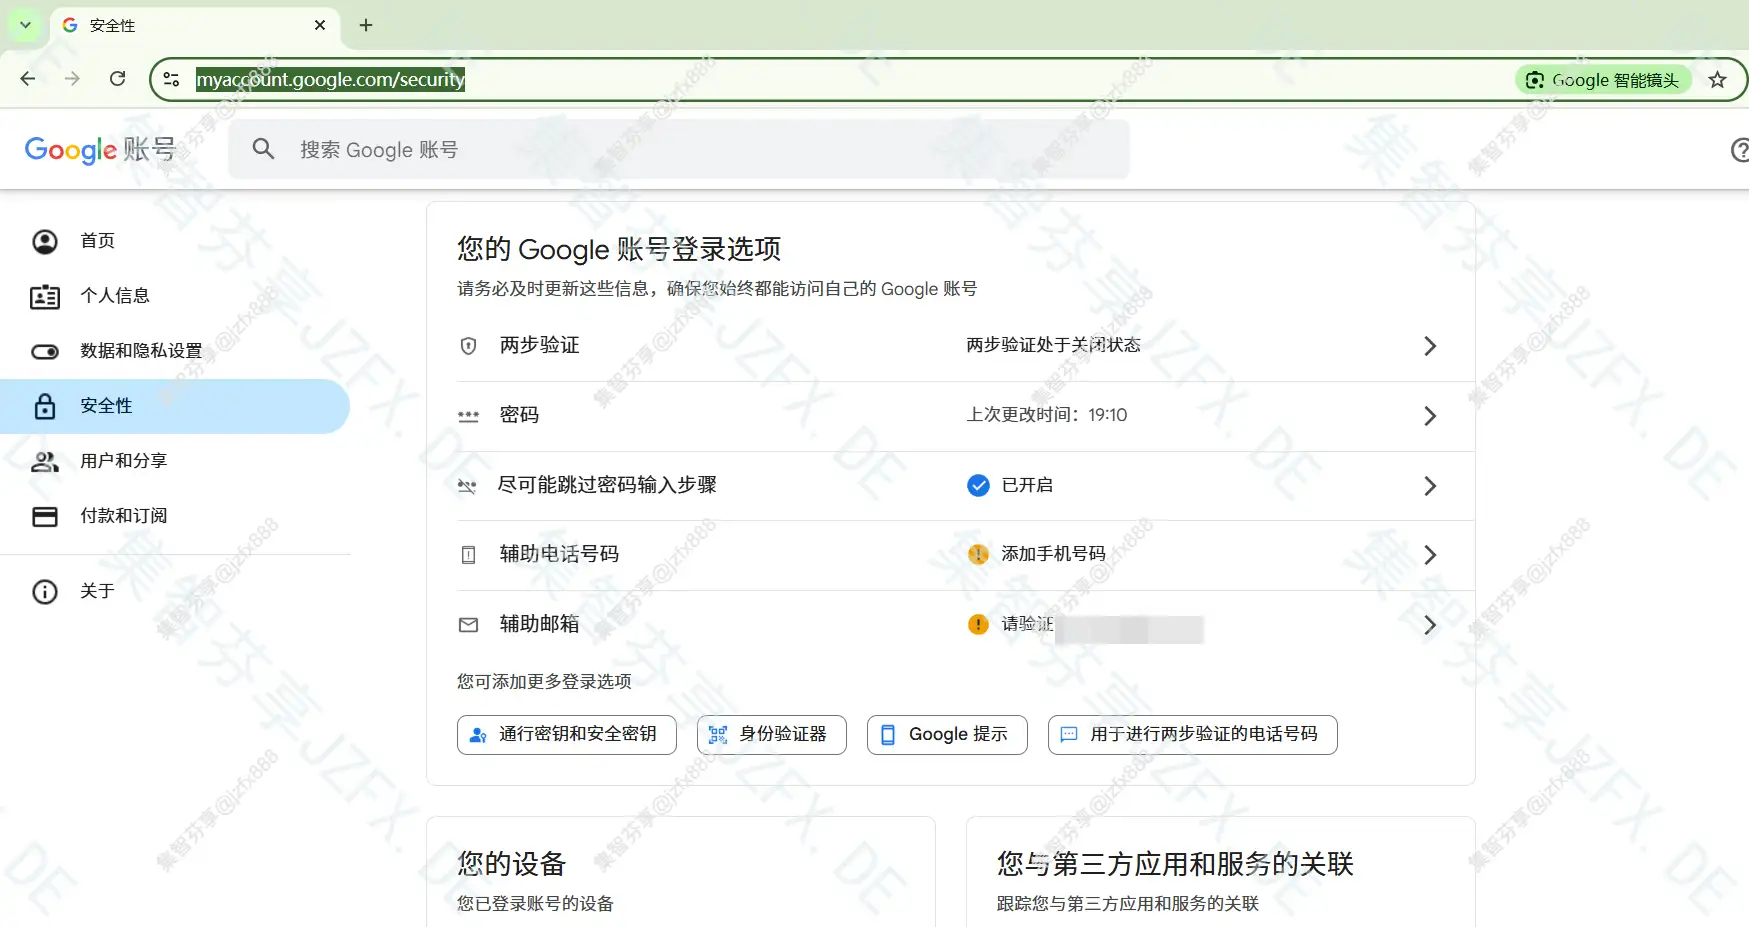Close the 安全性 browser tab
The height and width of the screenshot is (927, 1749).
tap(320, 25)
